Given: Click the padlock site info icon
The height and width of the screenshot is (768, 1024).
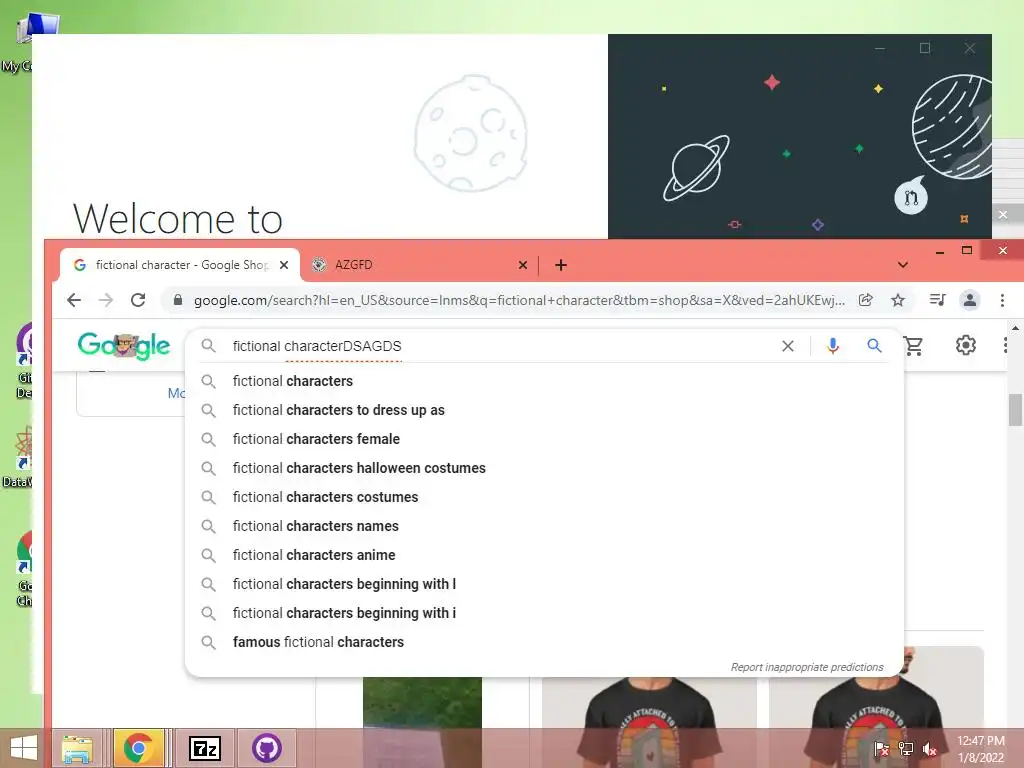Looking at the screenshot, I should click(x=178, y=300).
